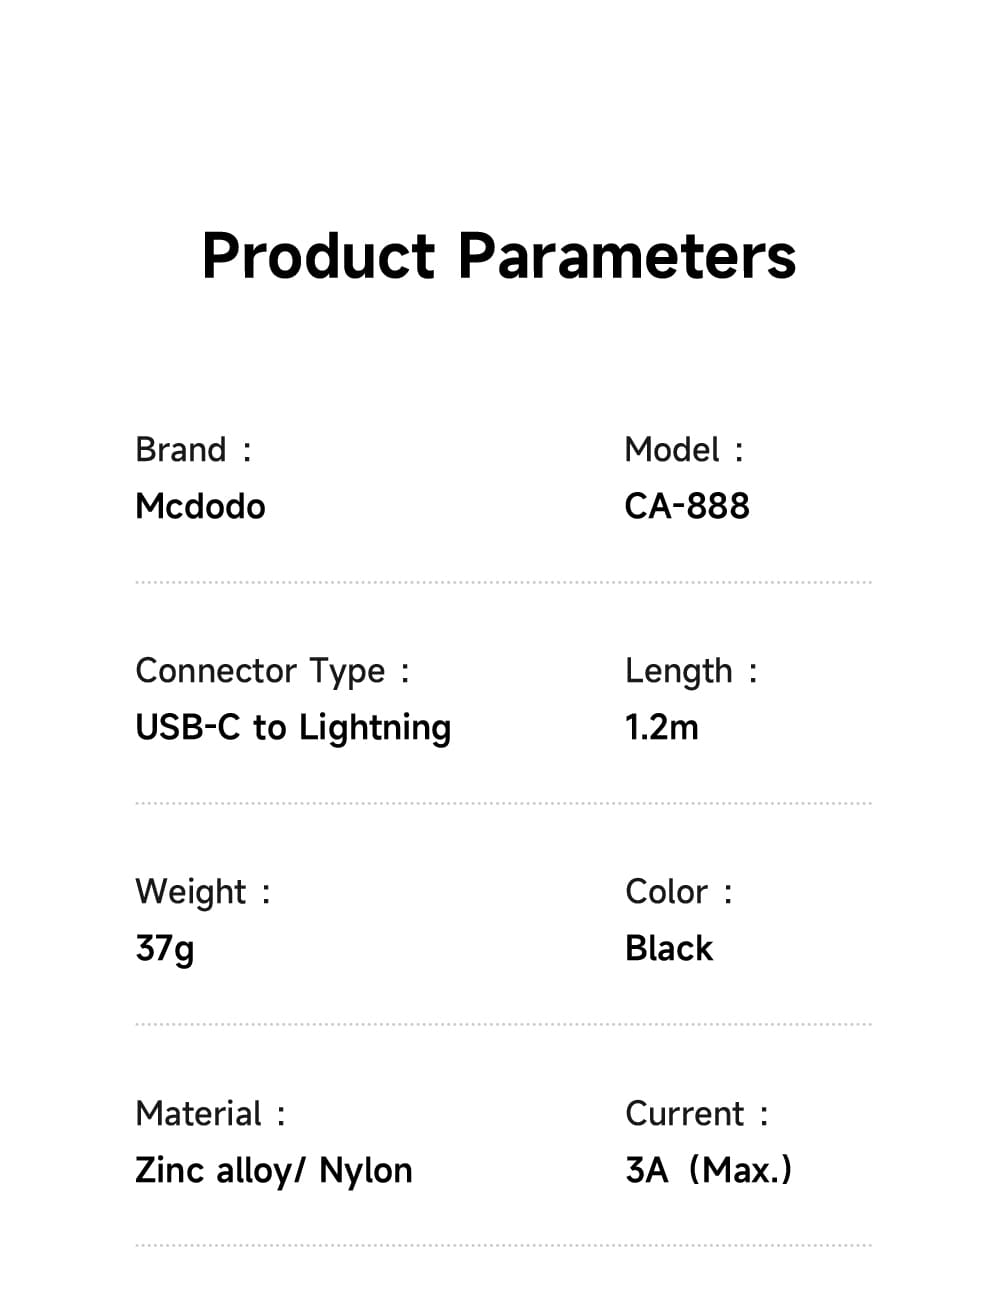Select the Black color value

point(669,949)
